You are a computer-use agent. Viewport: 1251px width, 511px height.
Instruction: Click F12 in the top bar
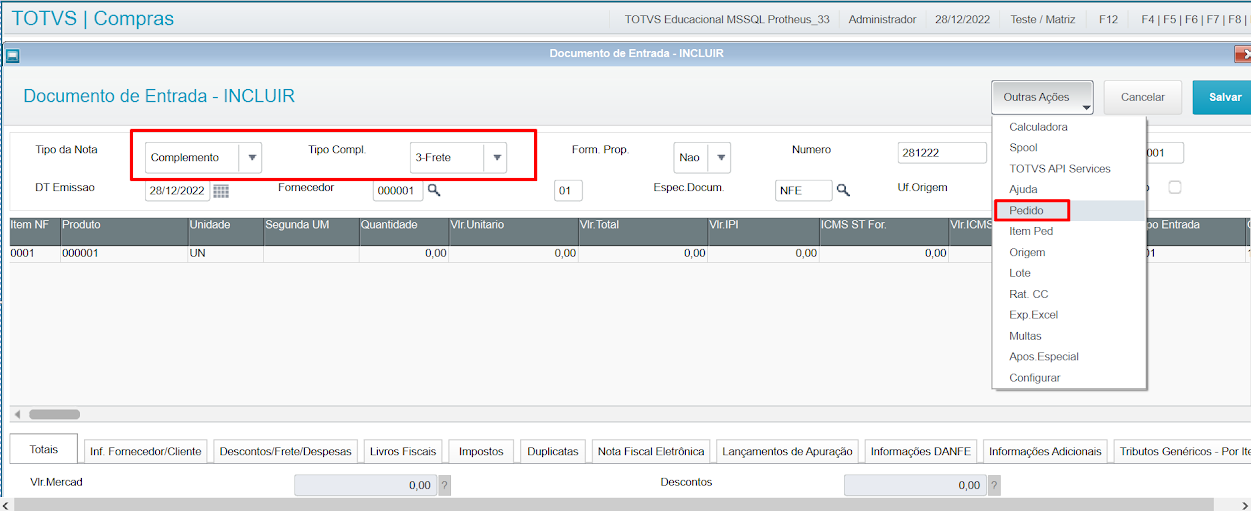pyautogui.click(x=1108, y=19)
